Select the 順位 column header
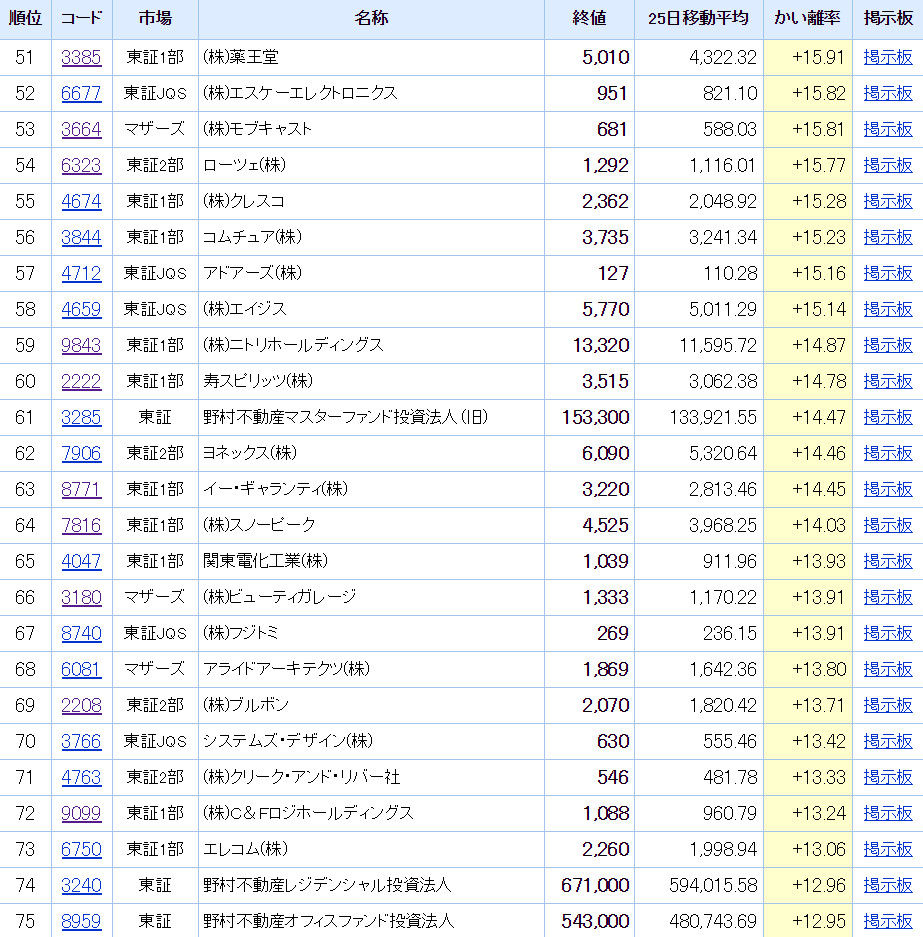 pyautogui.click(x=25, y=19)
